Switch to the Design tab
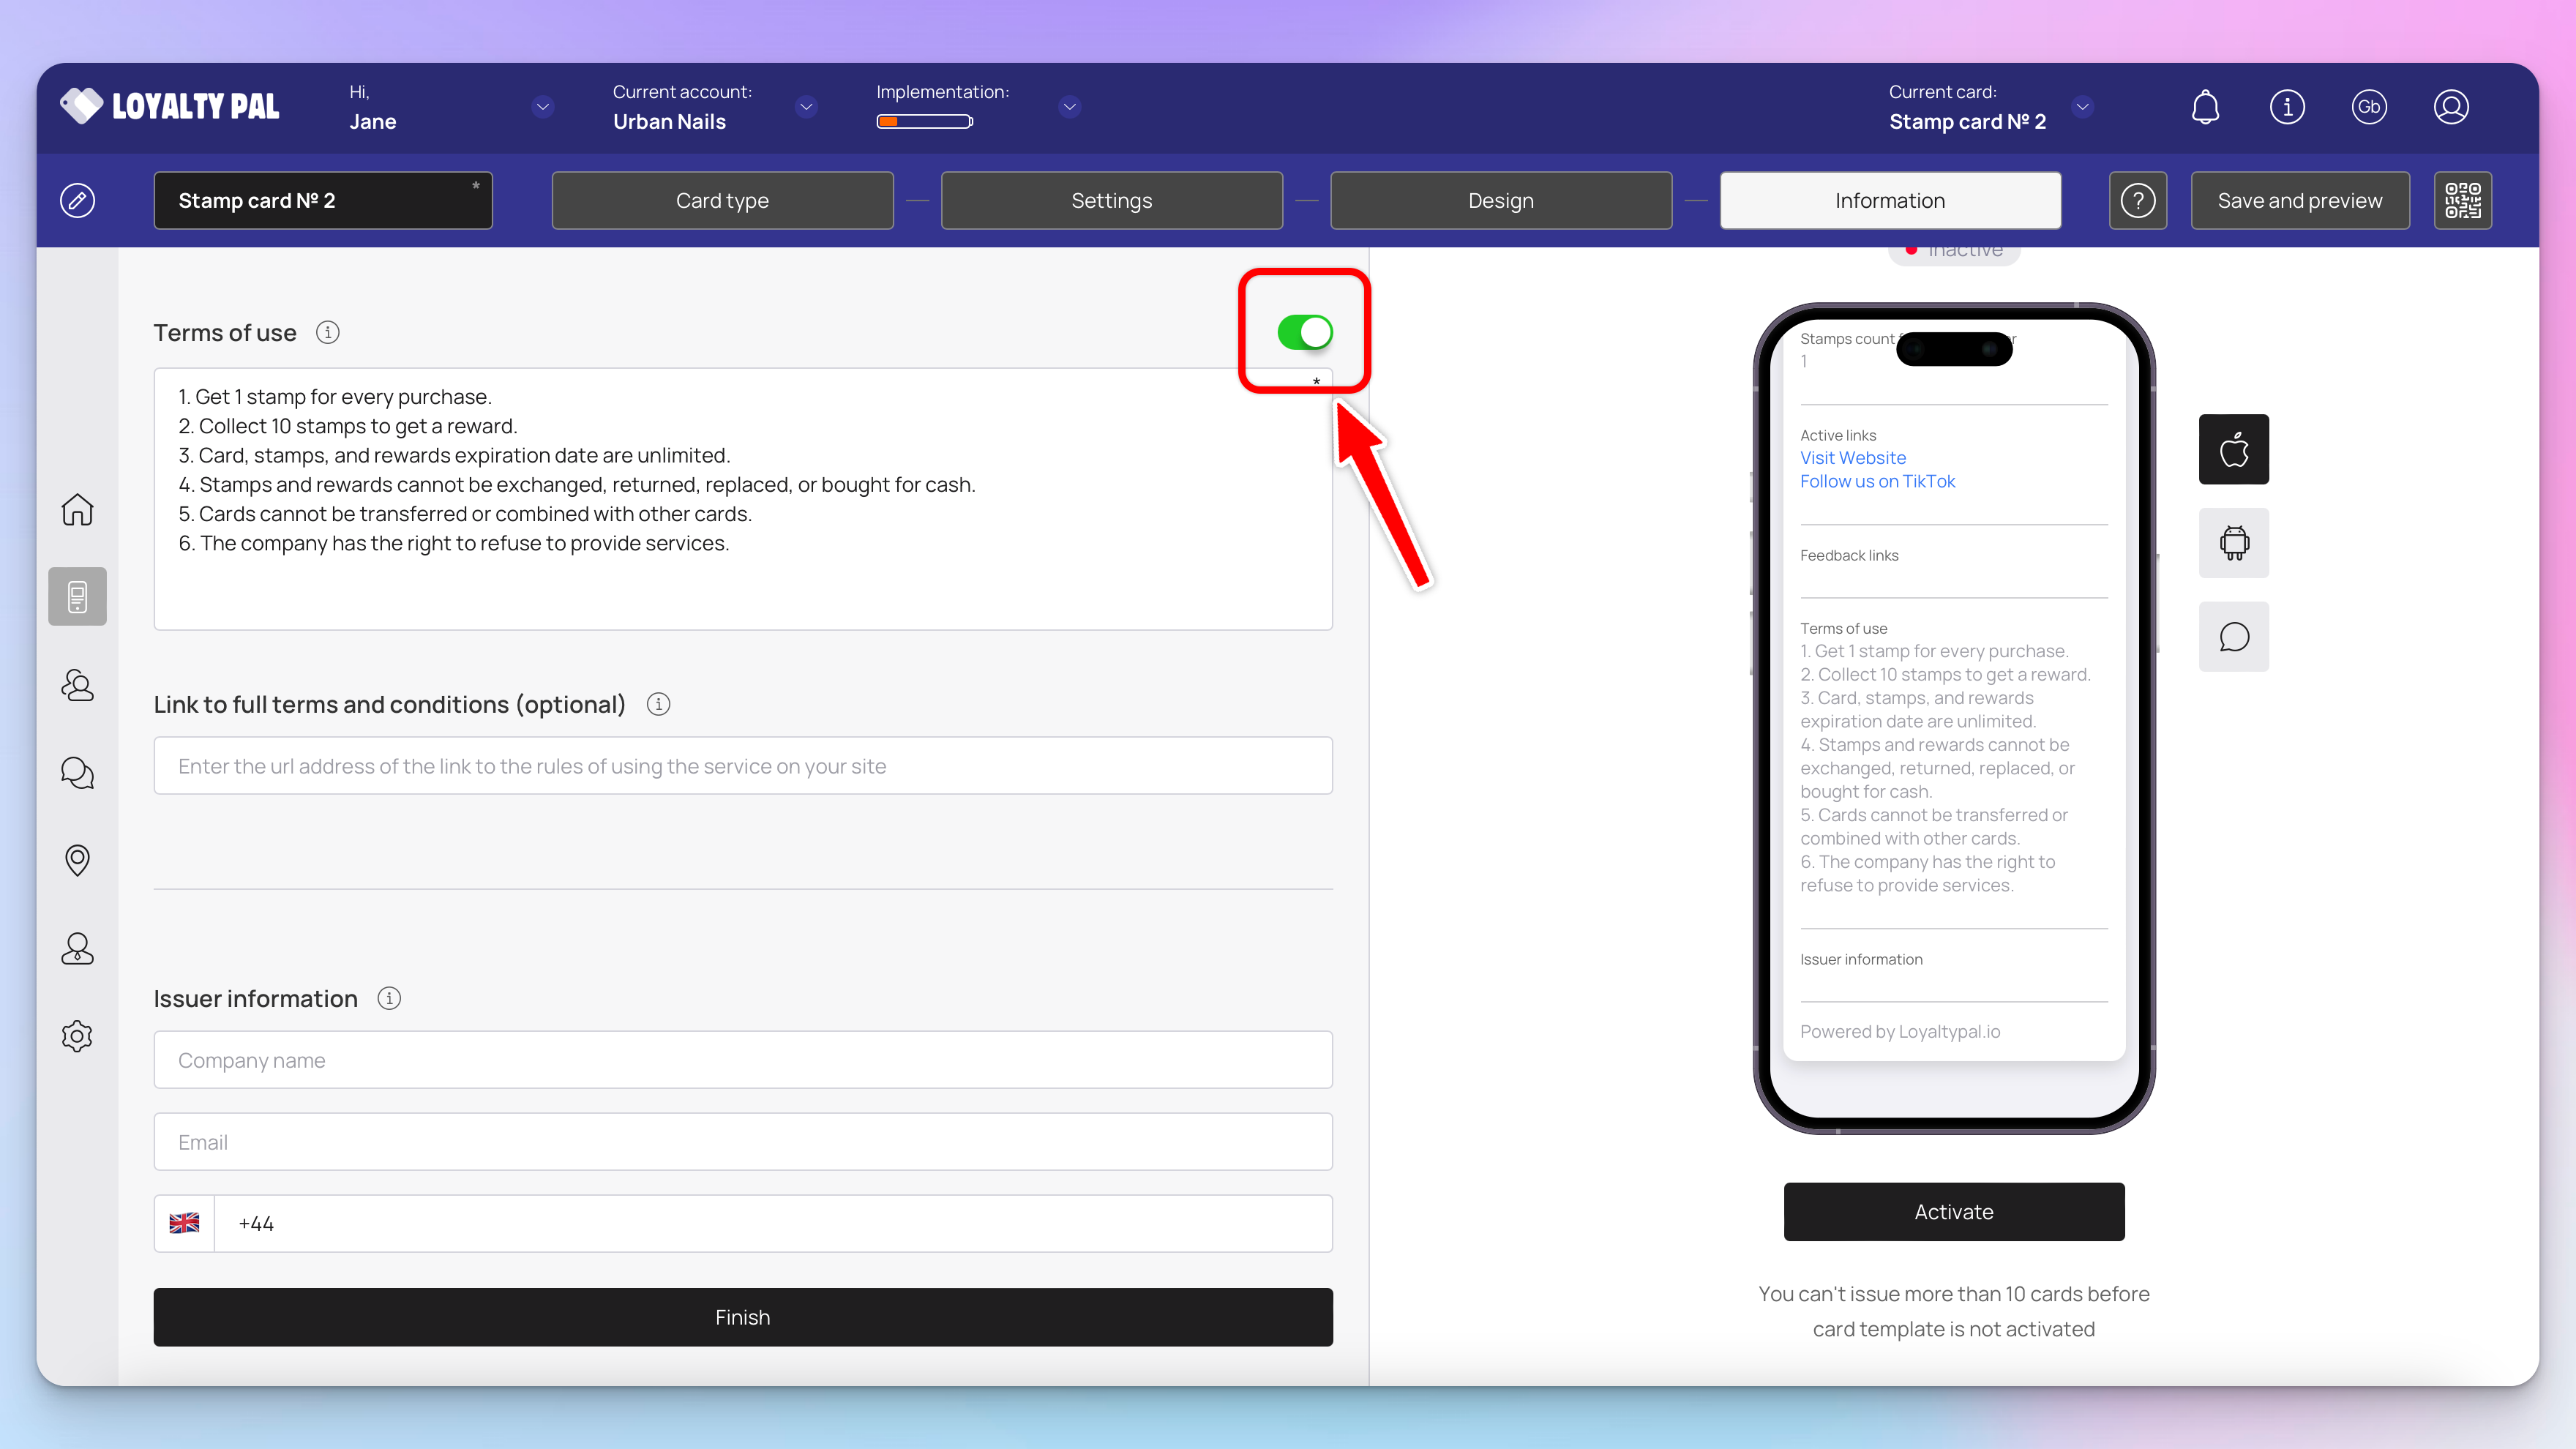Image resolution: width=2576 pixels, height=1449 pixels. click(1500, 200)
